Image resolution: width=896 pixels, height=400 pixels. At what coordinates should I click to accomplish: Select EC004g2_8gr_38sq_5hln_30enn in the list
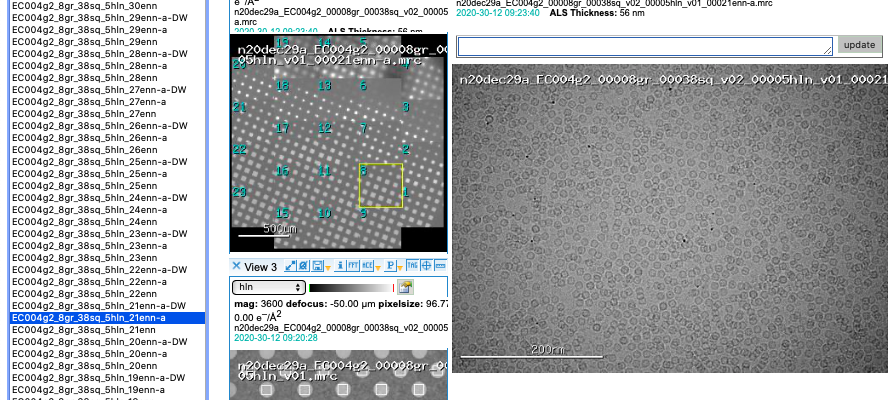tap(107, 6)
